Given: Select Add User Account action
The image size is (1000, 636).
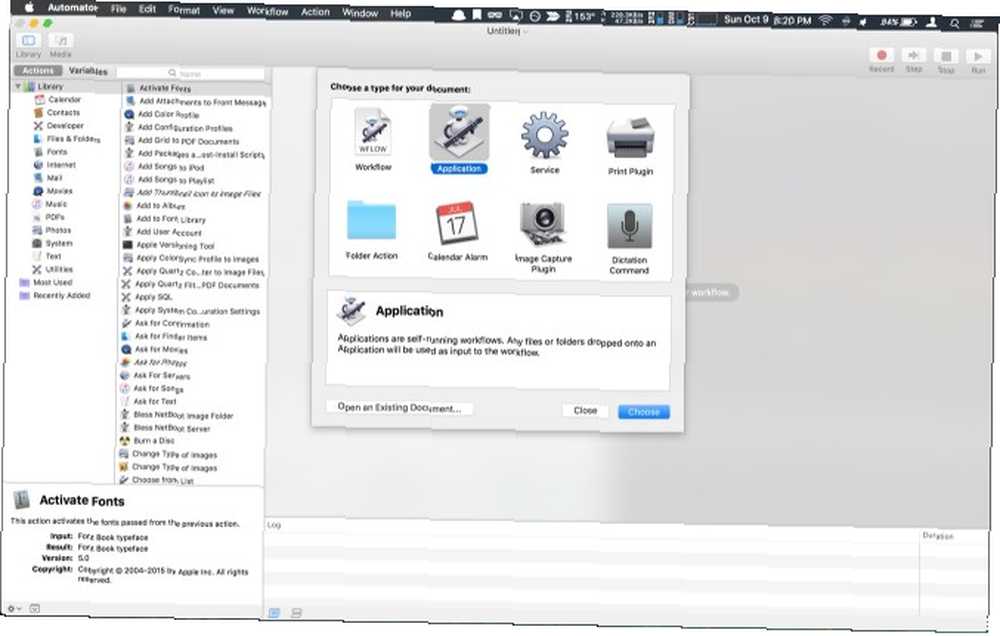Looking at the screenshot, I should point(162,232).
